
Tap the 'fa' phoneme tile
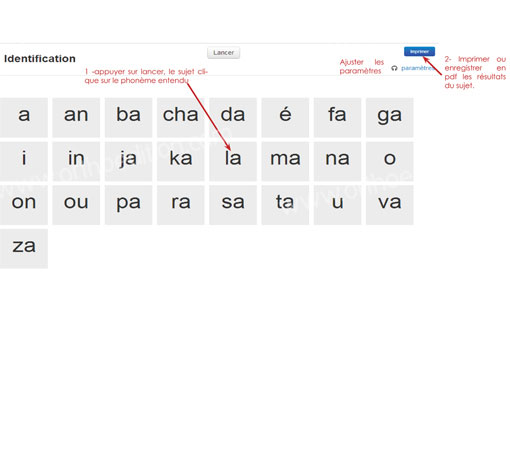tap(337, 118)
